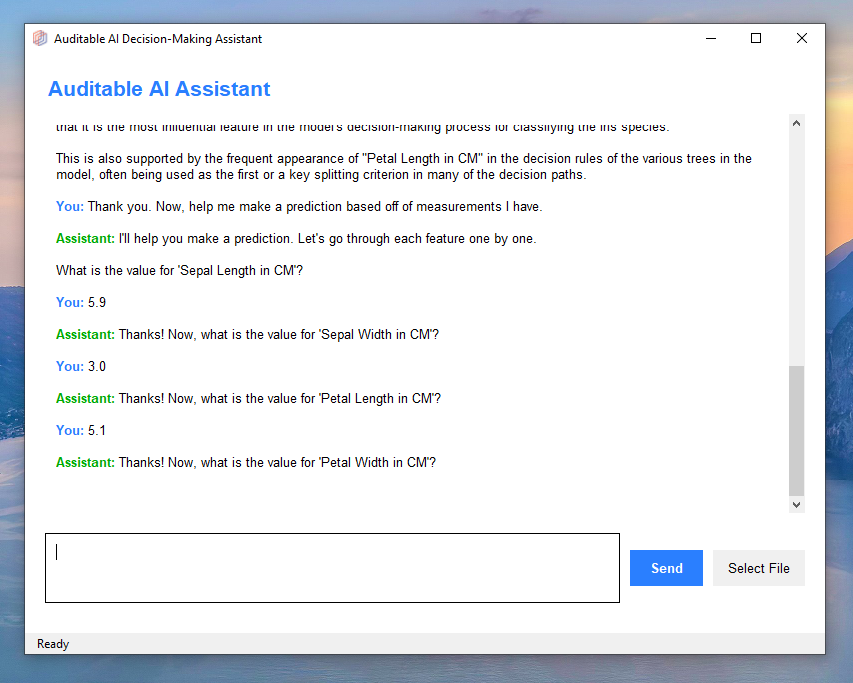Screen dimensions: 853x683
Task: Click the chat scrollbar thumb
Action: [796, 431]
